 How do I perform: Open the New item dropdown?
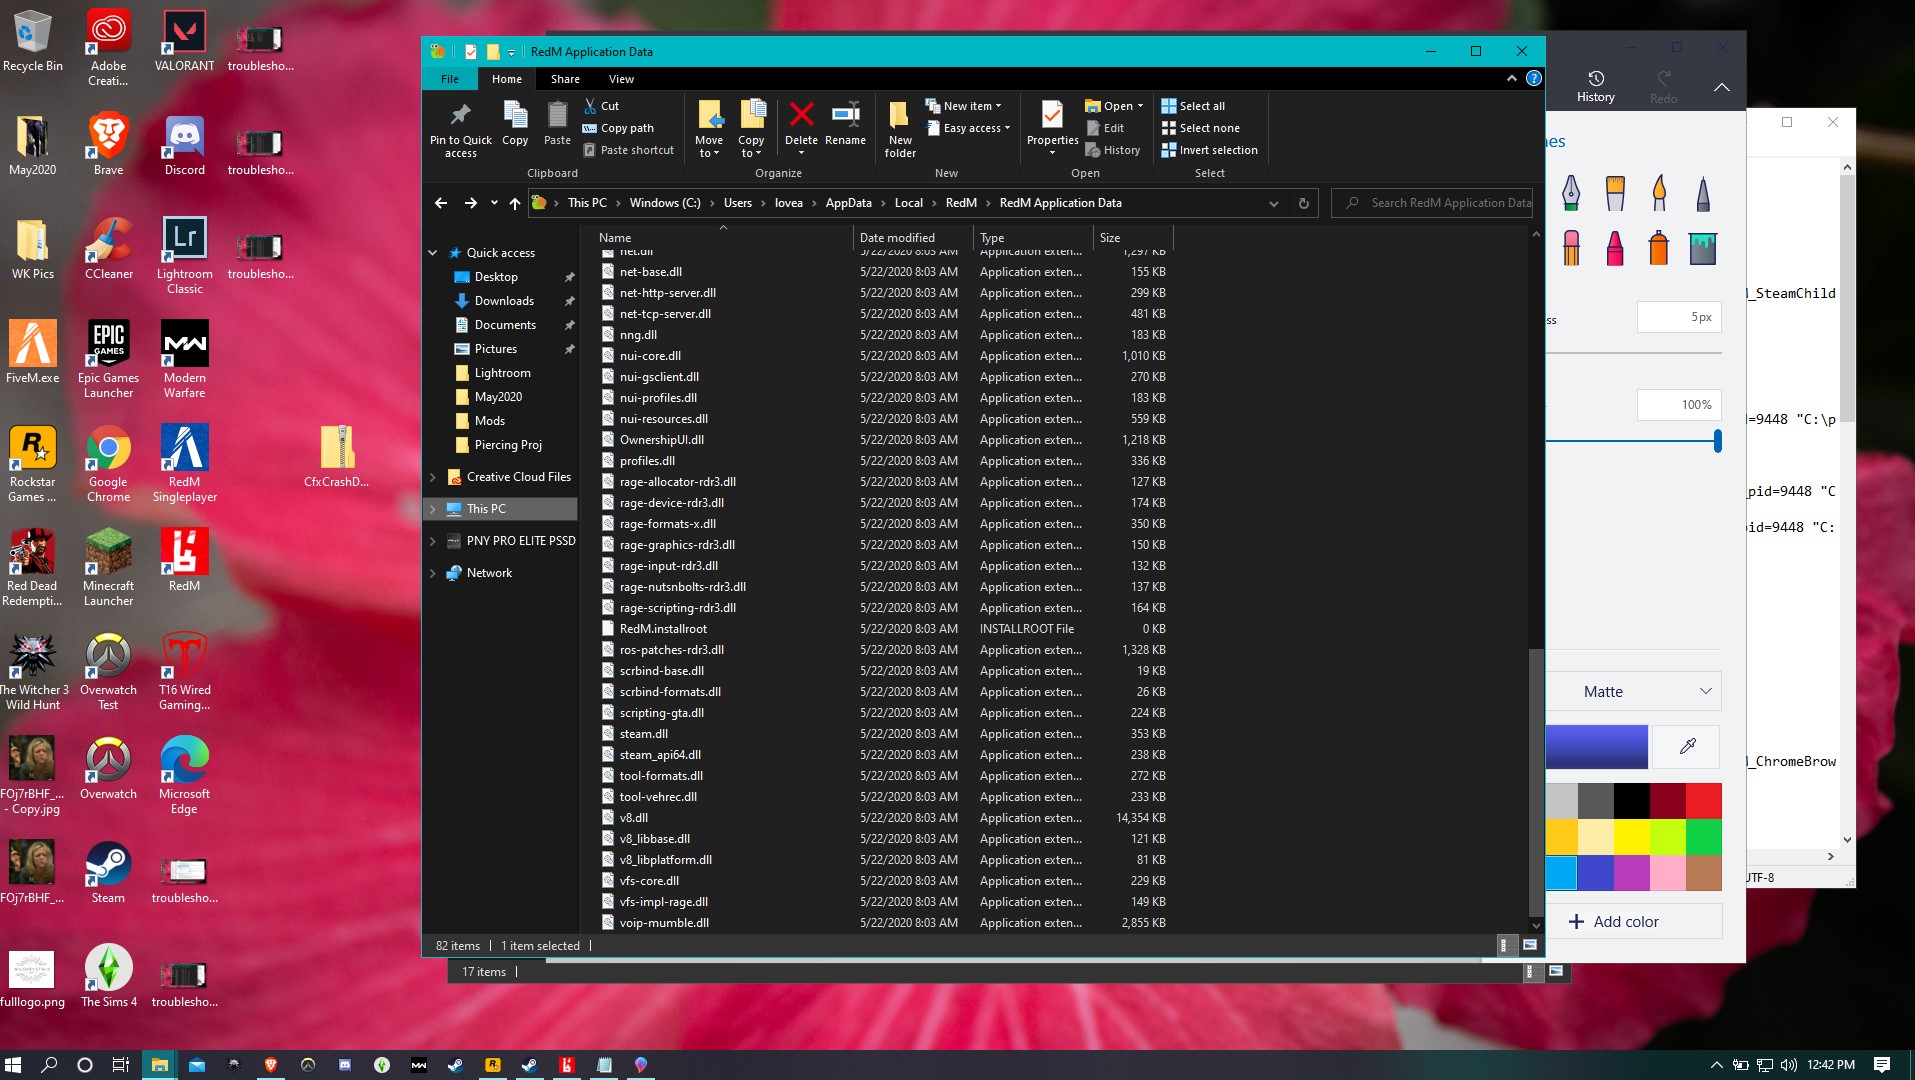click(964, 106)
